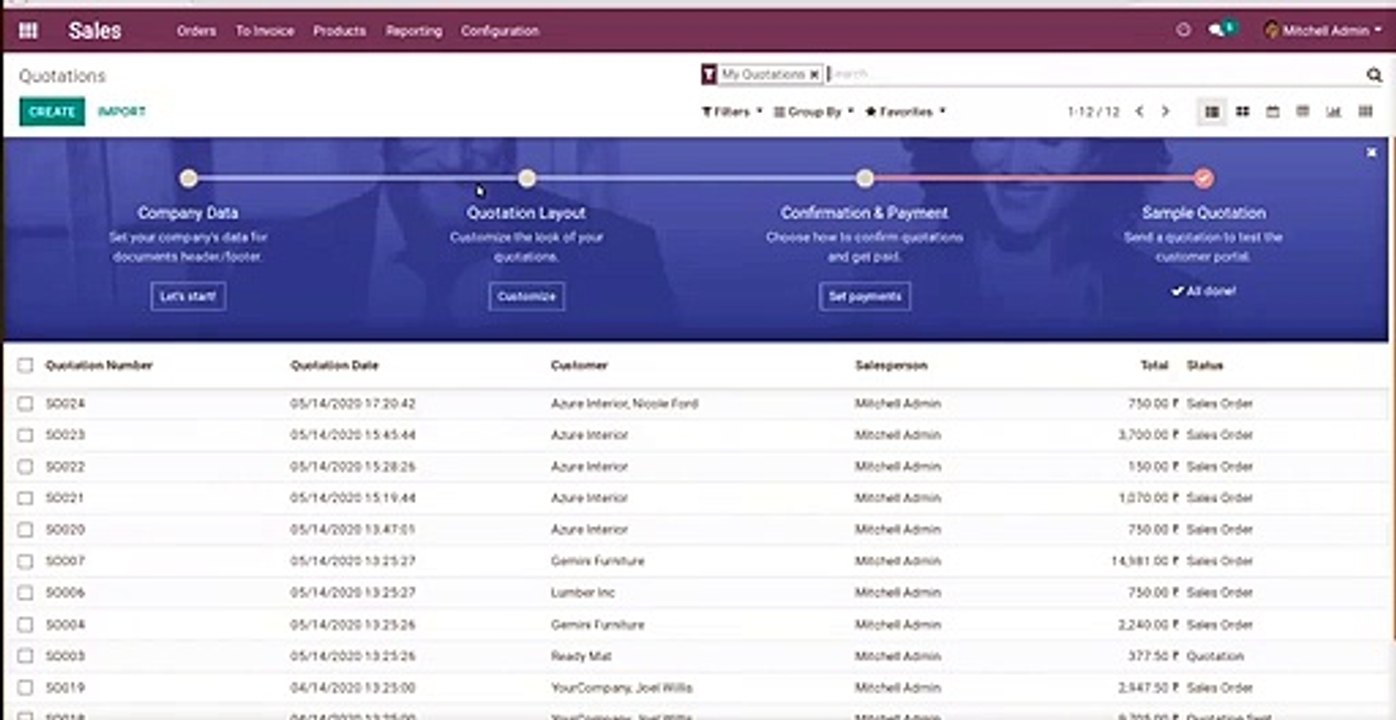
Task: Open Lumber Inc customer cell
Action: (x=583, y=593)
